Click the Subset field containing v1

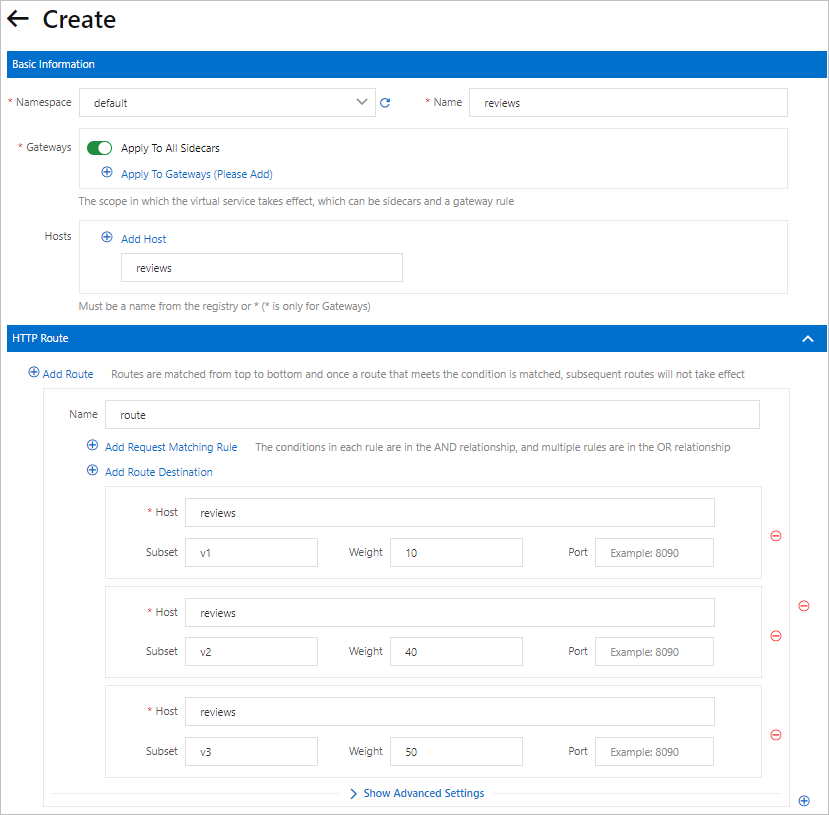click(251, 553)
